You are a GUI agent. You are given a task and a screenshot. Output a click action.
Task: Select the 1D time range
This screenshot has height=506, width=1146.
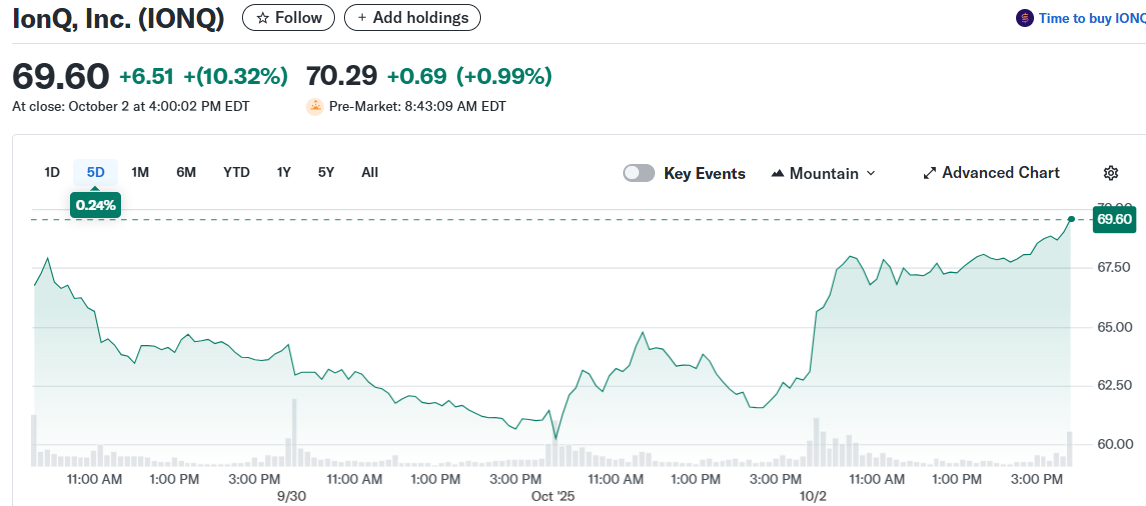52,172
